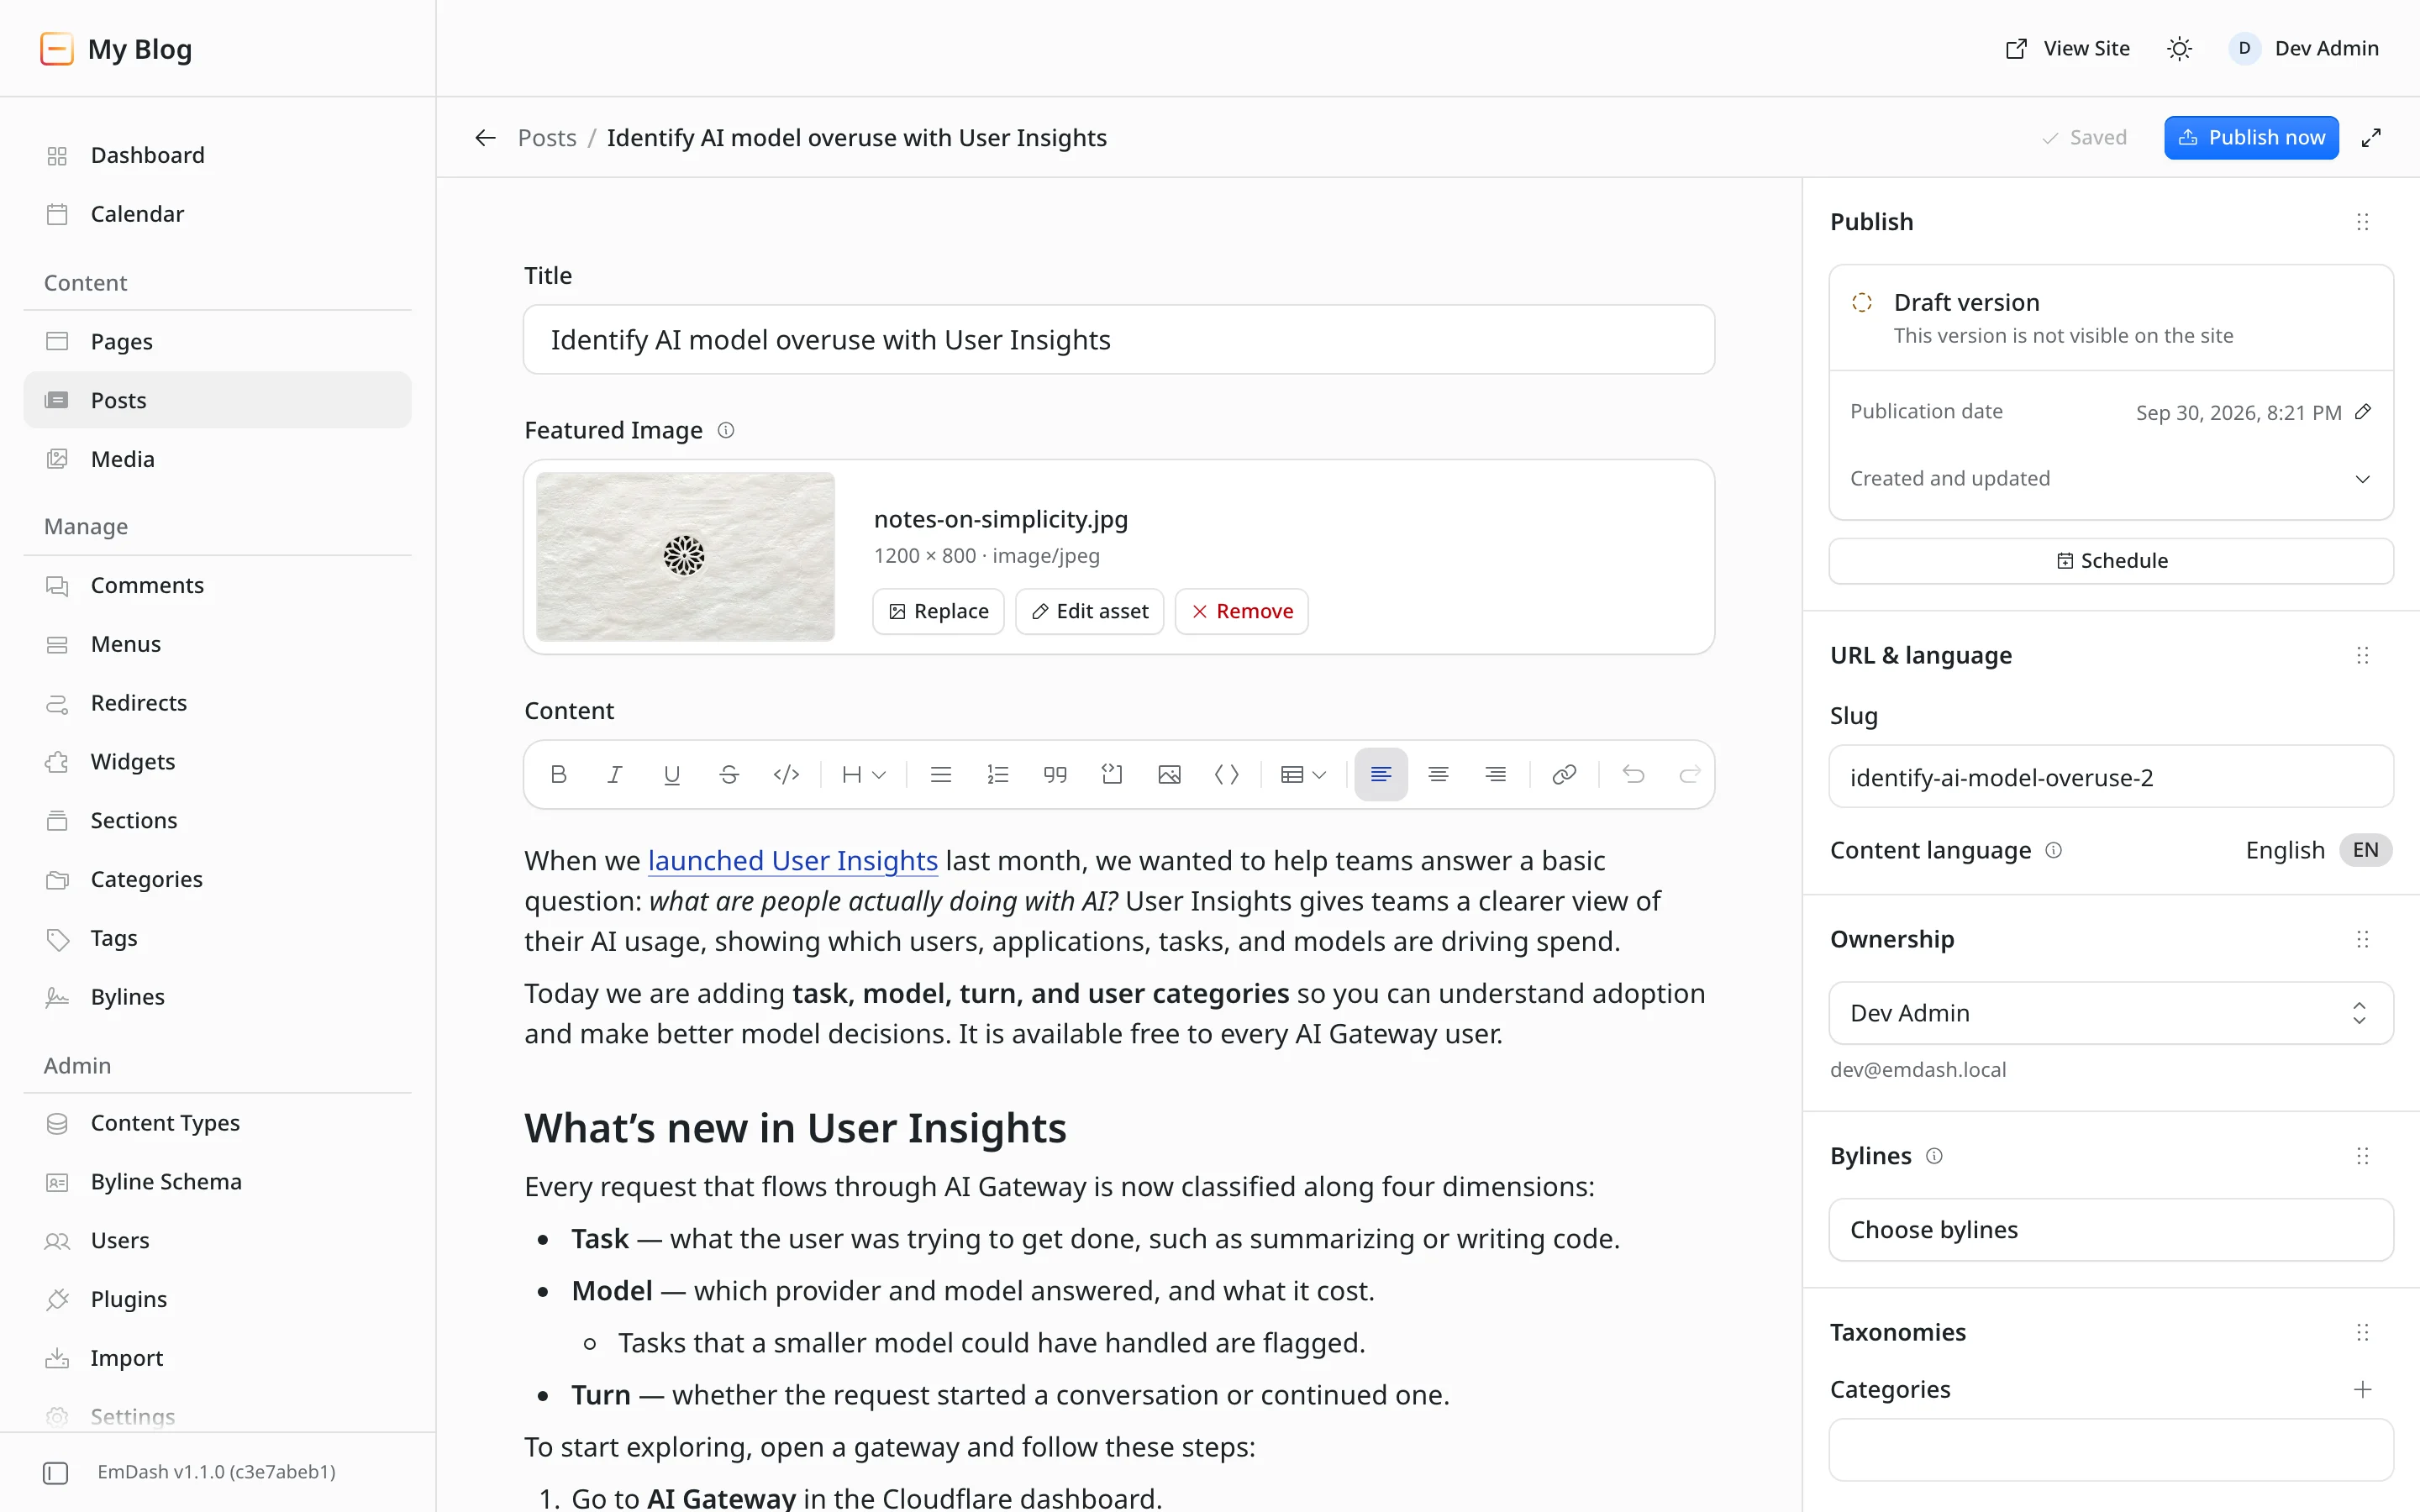The height and width of the screenshot is (1512, 2420).
Task: Collapse the sidebar using bottom panel icon
Action: point(56,1472)
